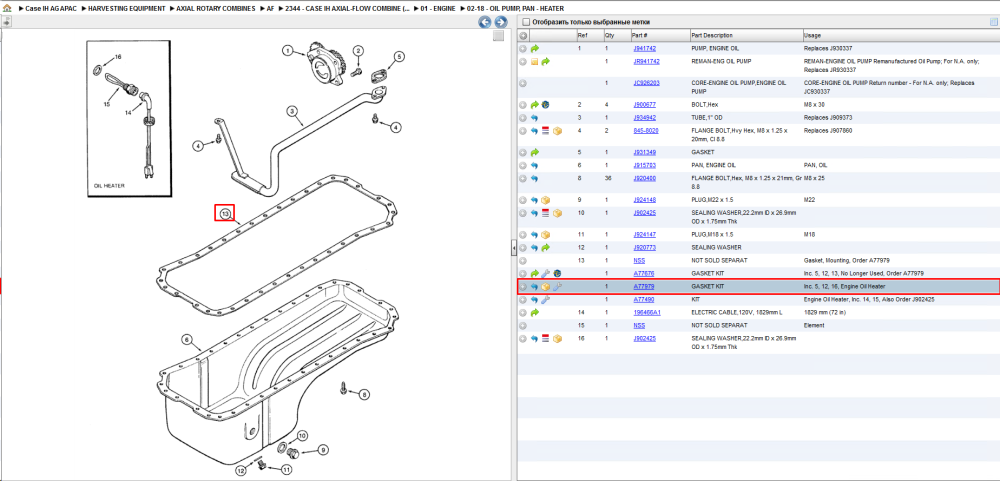
Task: Open part number link 845-8020
Action: (645, 131)
